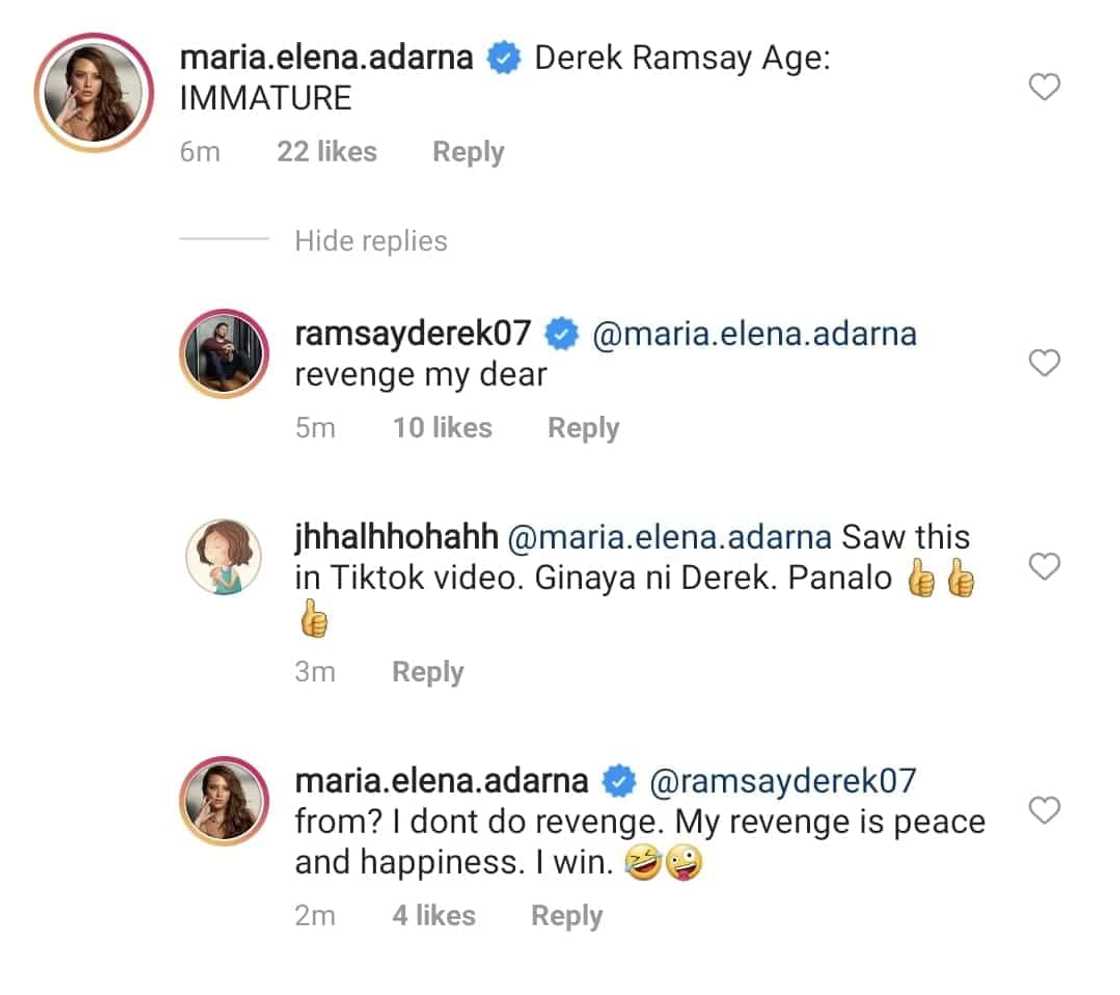
Task: Reply to the "I win" comment
Action: tap(566, 916)
